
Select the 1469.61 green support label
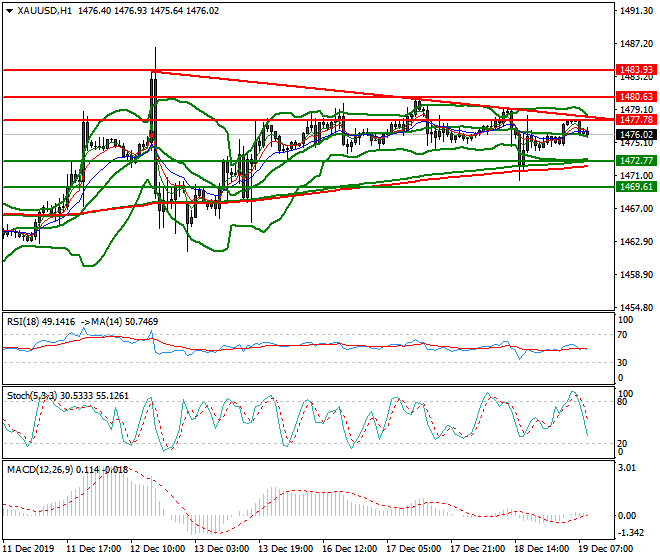[x=636, y=187]
